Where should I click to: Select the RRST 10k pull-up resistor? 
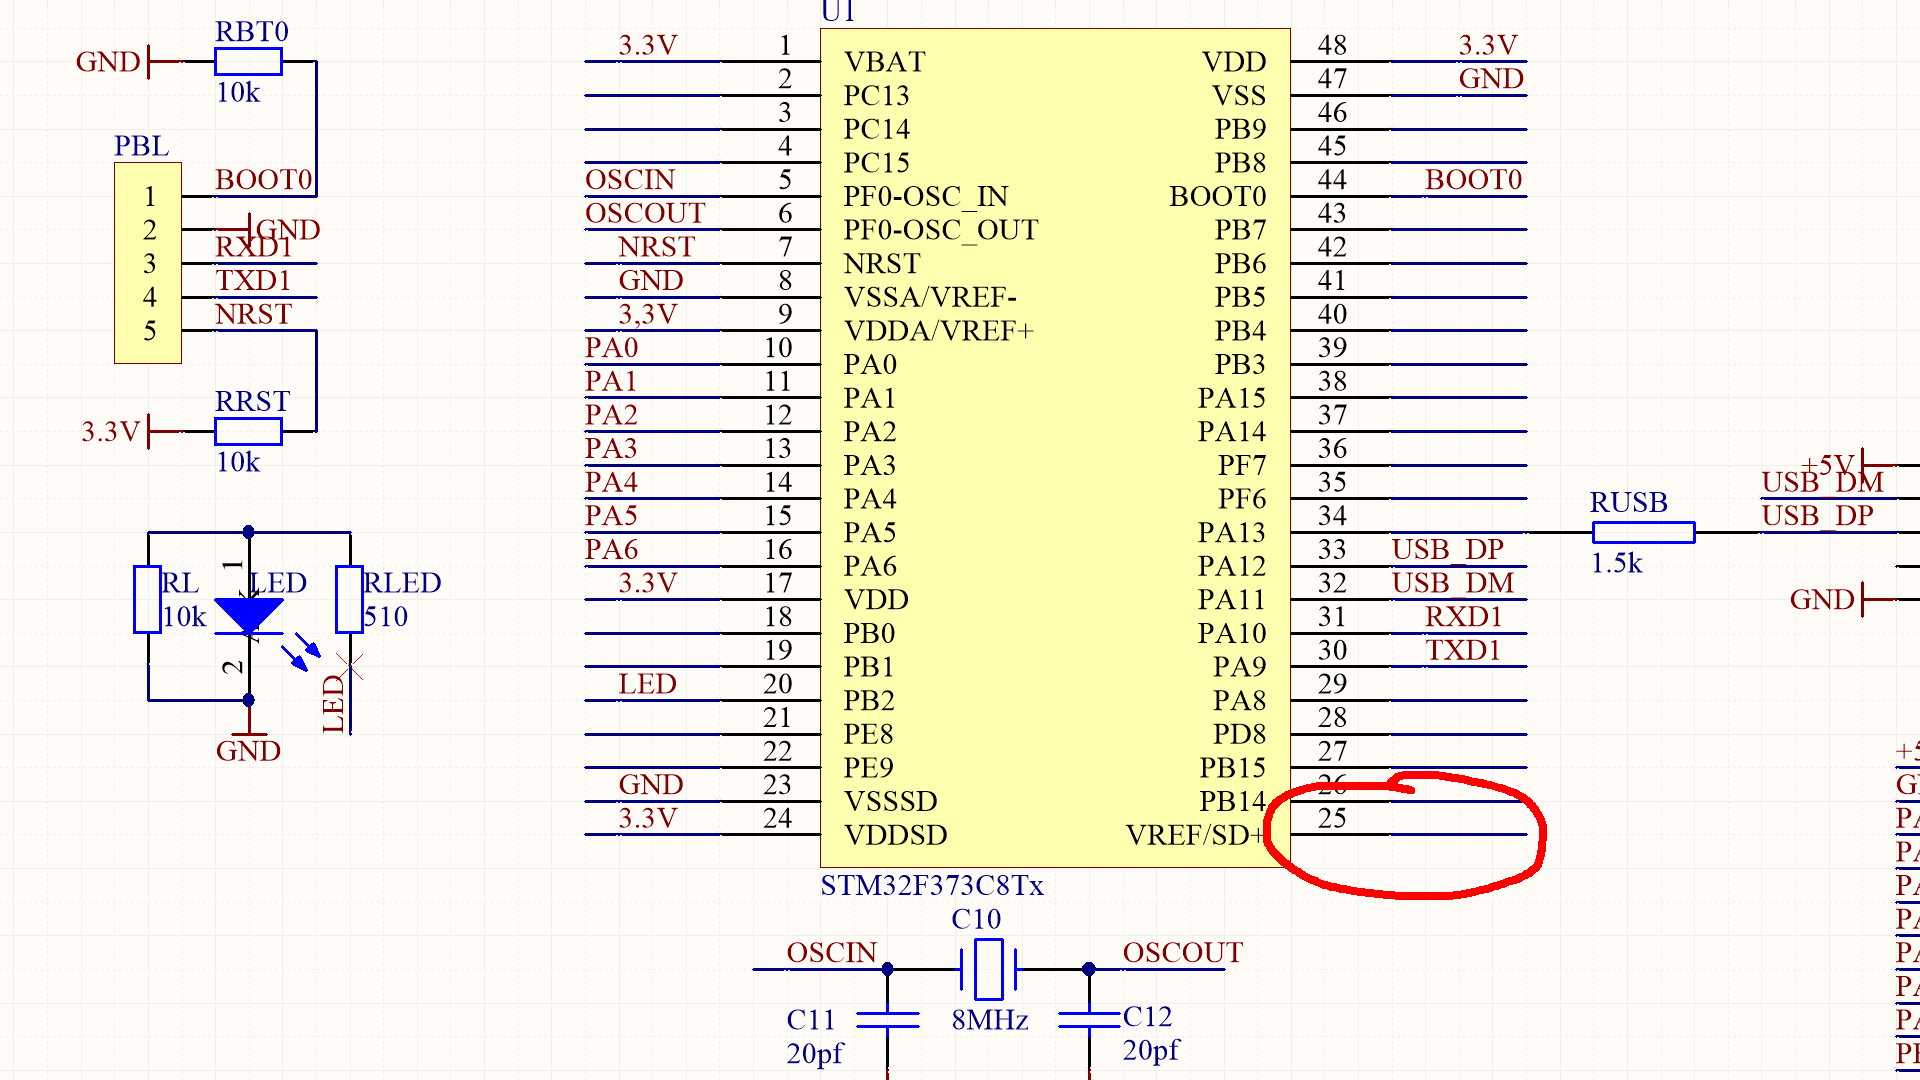click(246, 432)
